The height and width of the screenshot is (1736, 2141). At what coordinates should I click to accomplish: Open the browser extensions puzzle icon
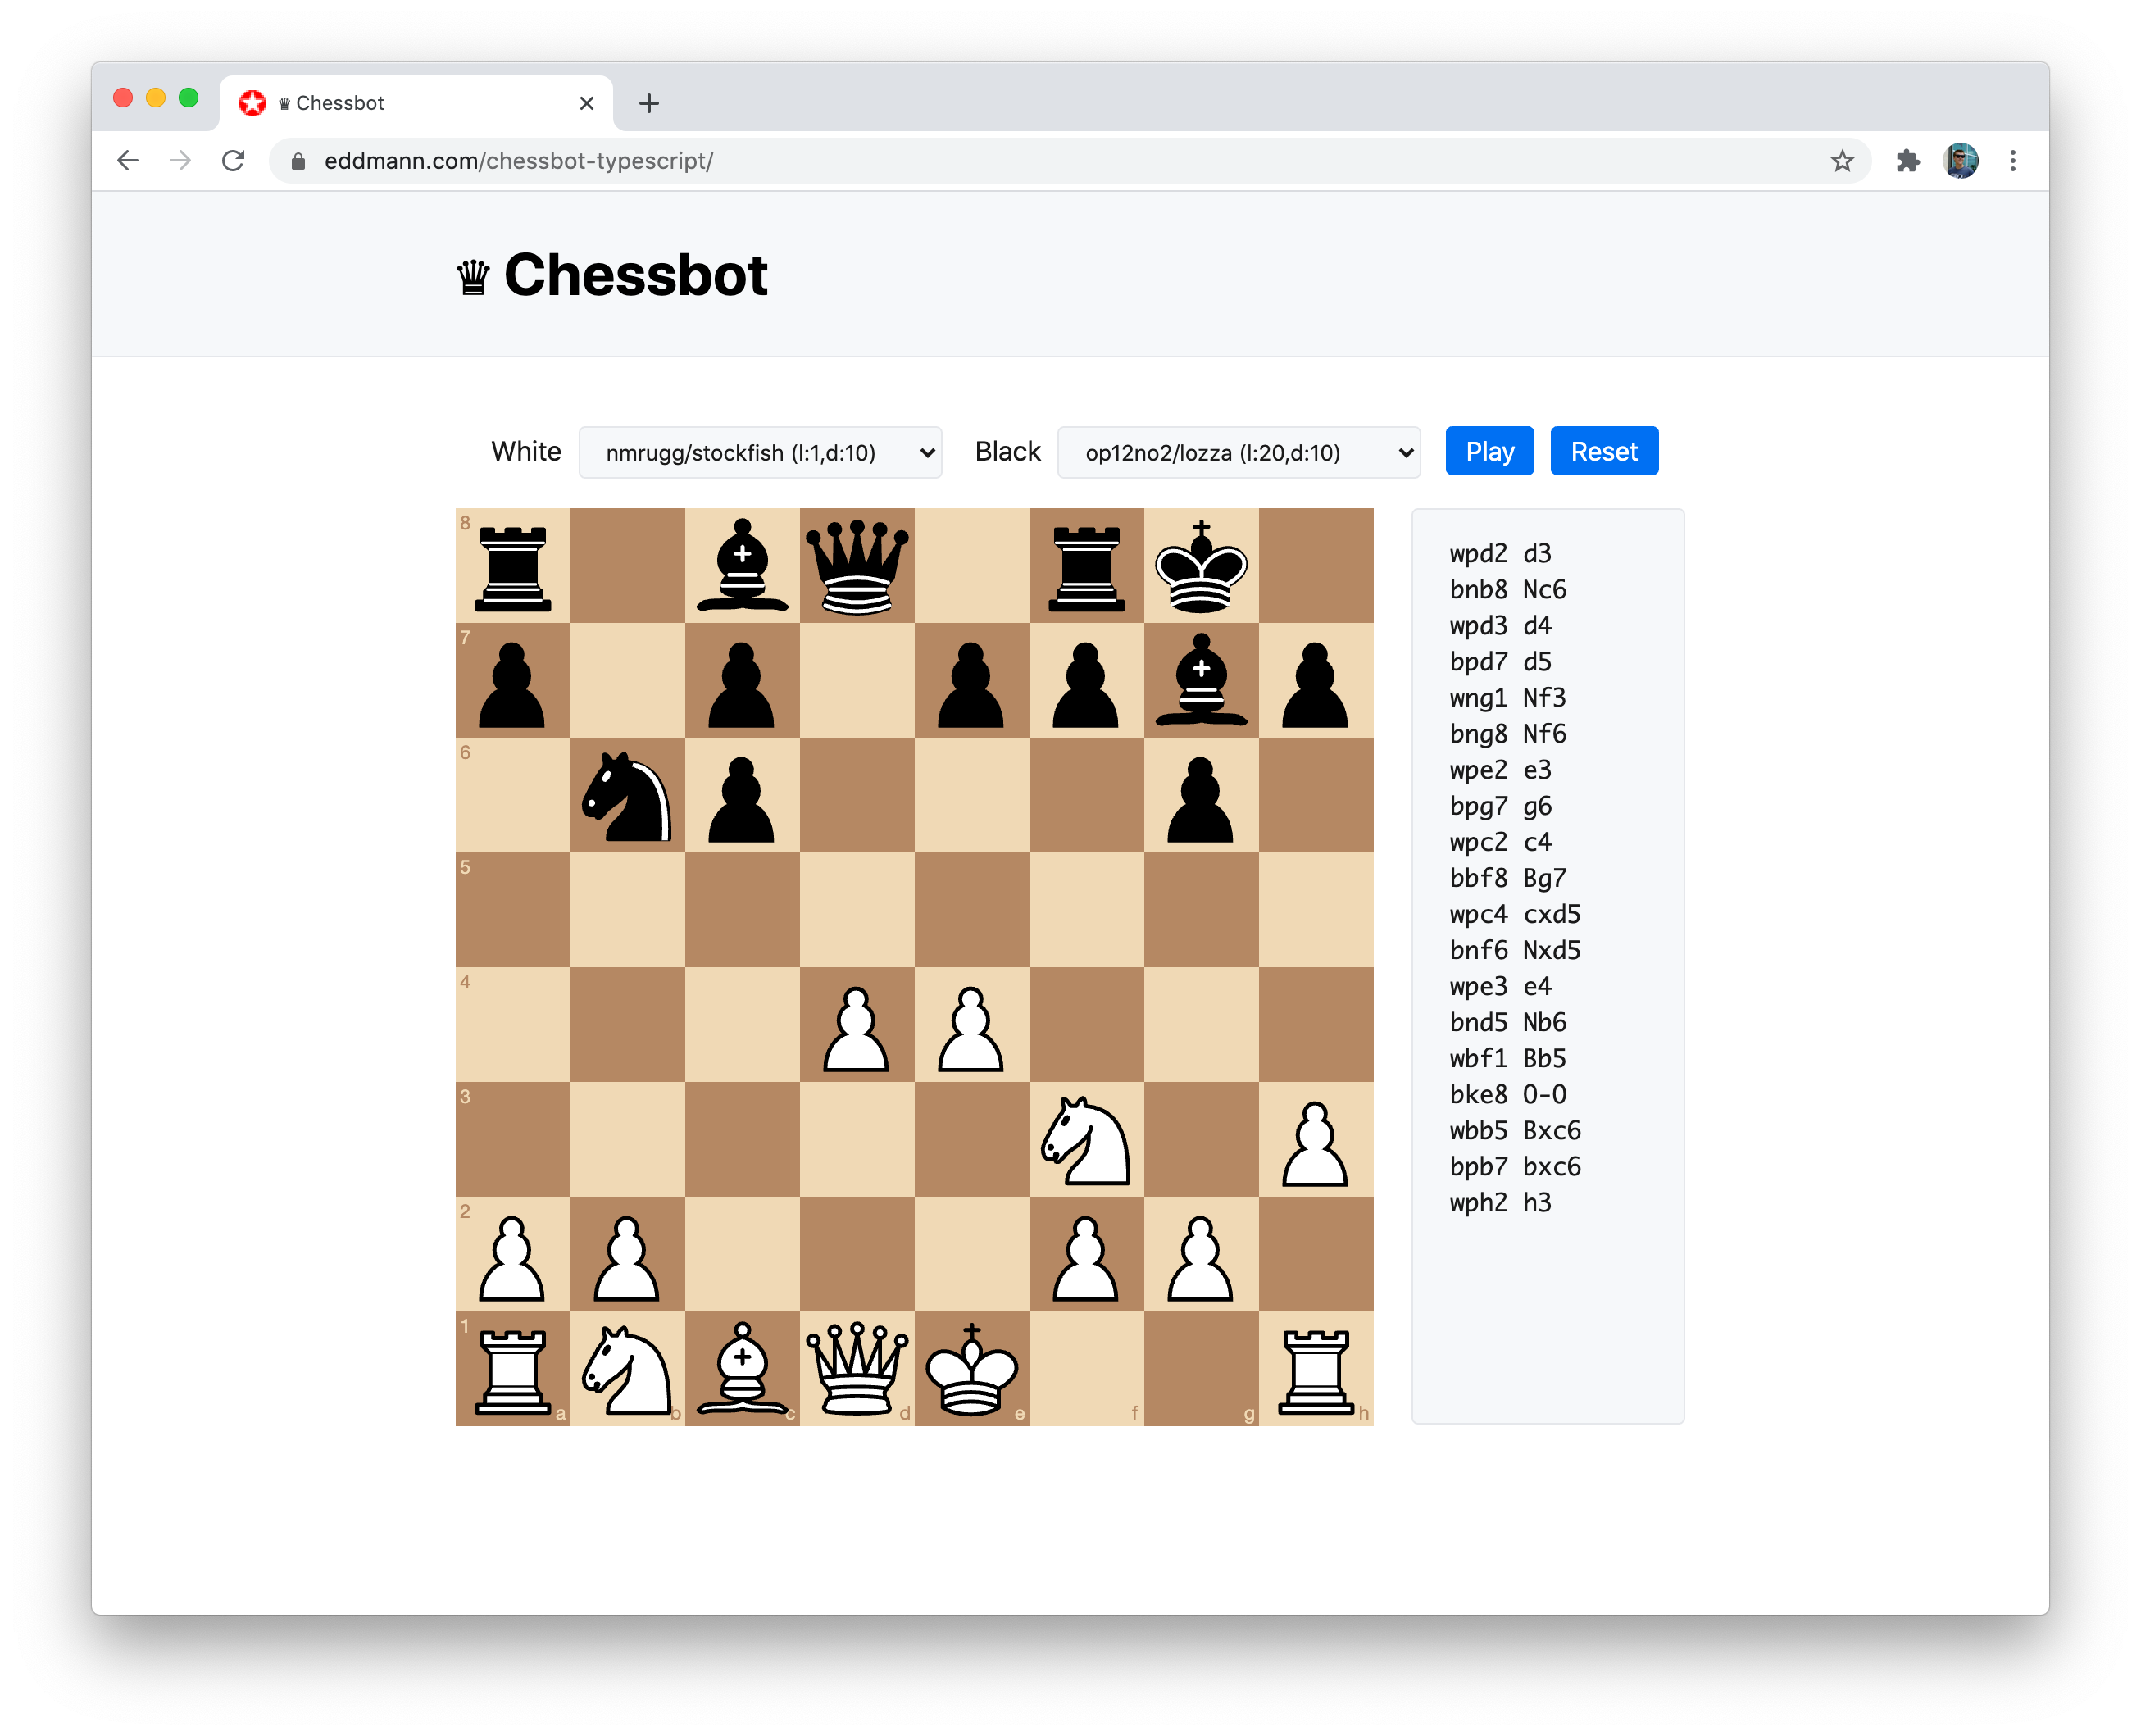pos(1907,161)
